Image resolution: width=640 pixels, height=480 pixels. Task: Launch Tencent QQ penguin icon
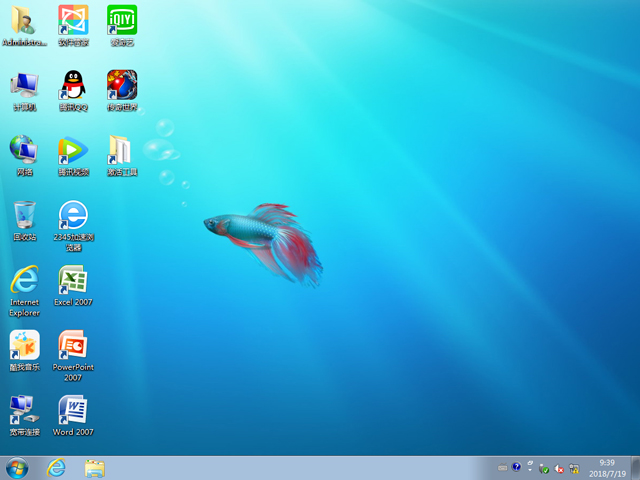click(x=72, y=85)
